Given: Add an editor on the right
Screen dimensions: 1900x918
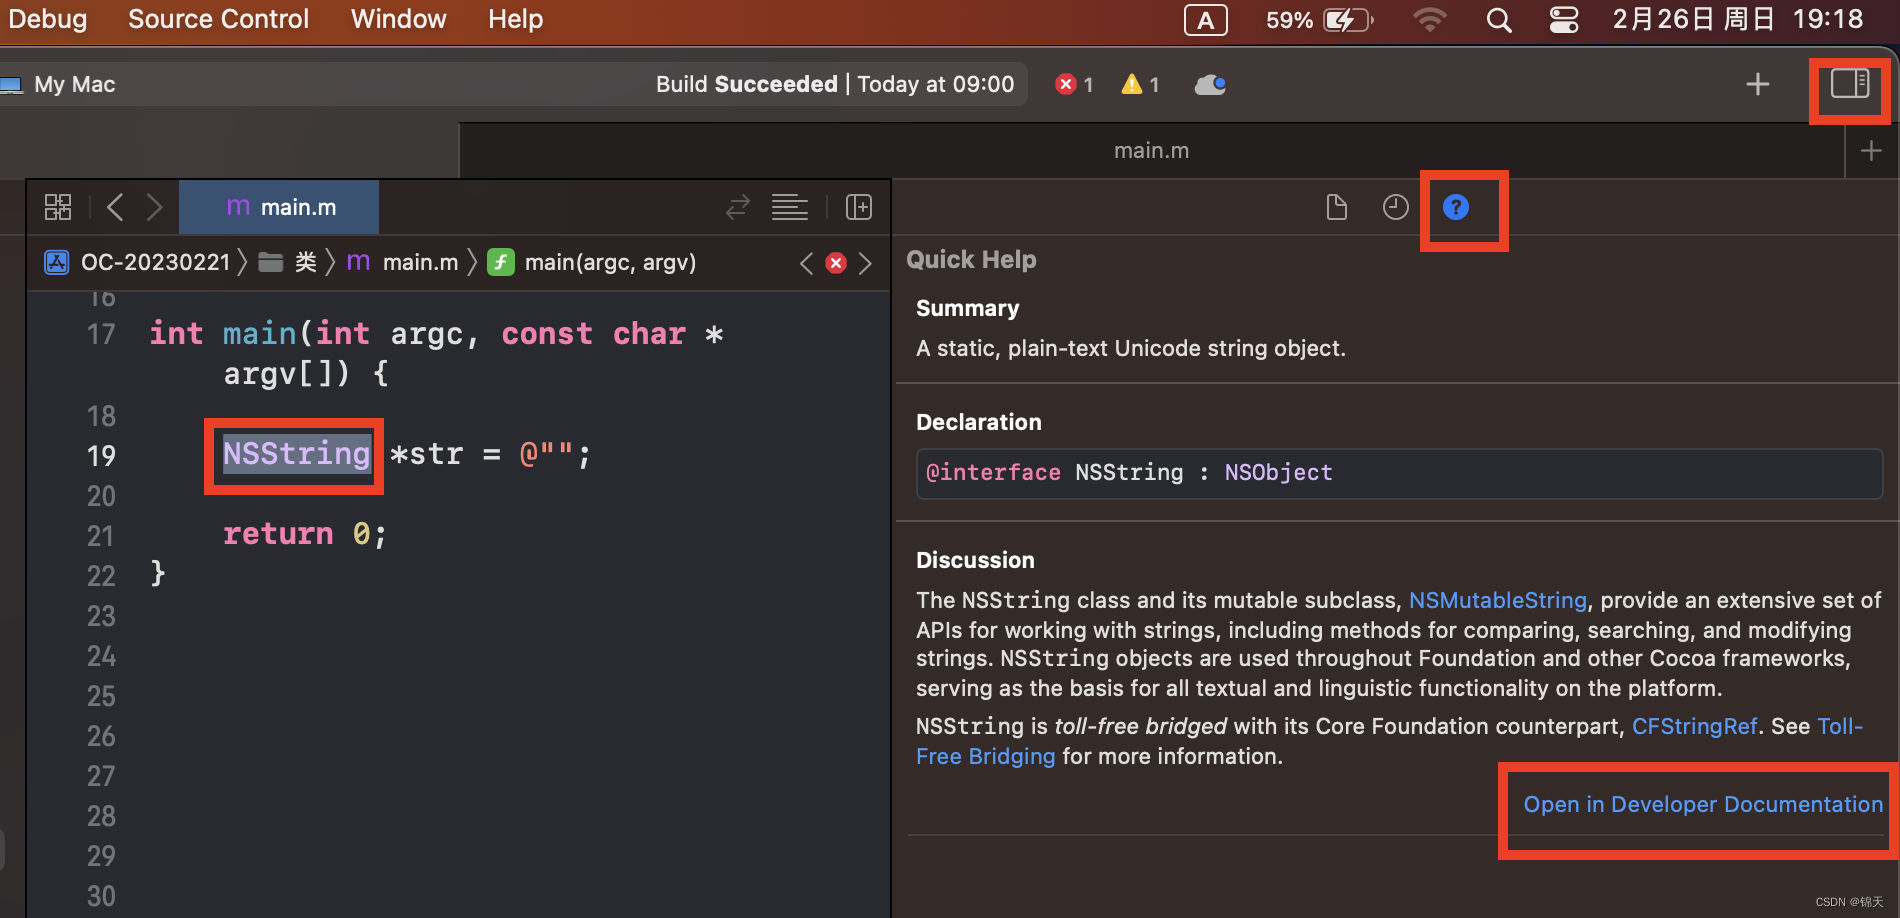Looking at the screenshot, I should click(x=859, y=207).
